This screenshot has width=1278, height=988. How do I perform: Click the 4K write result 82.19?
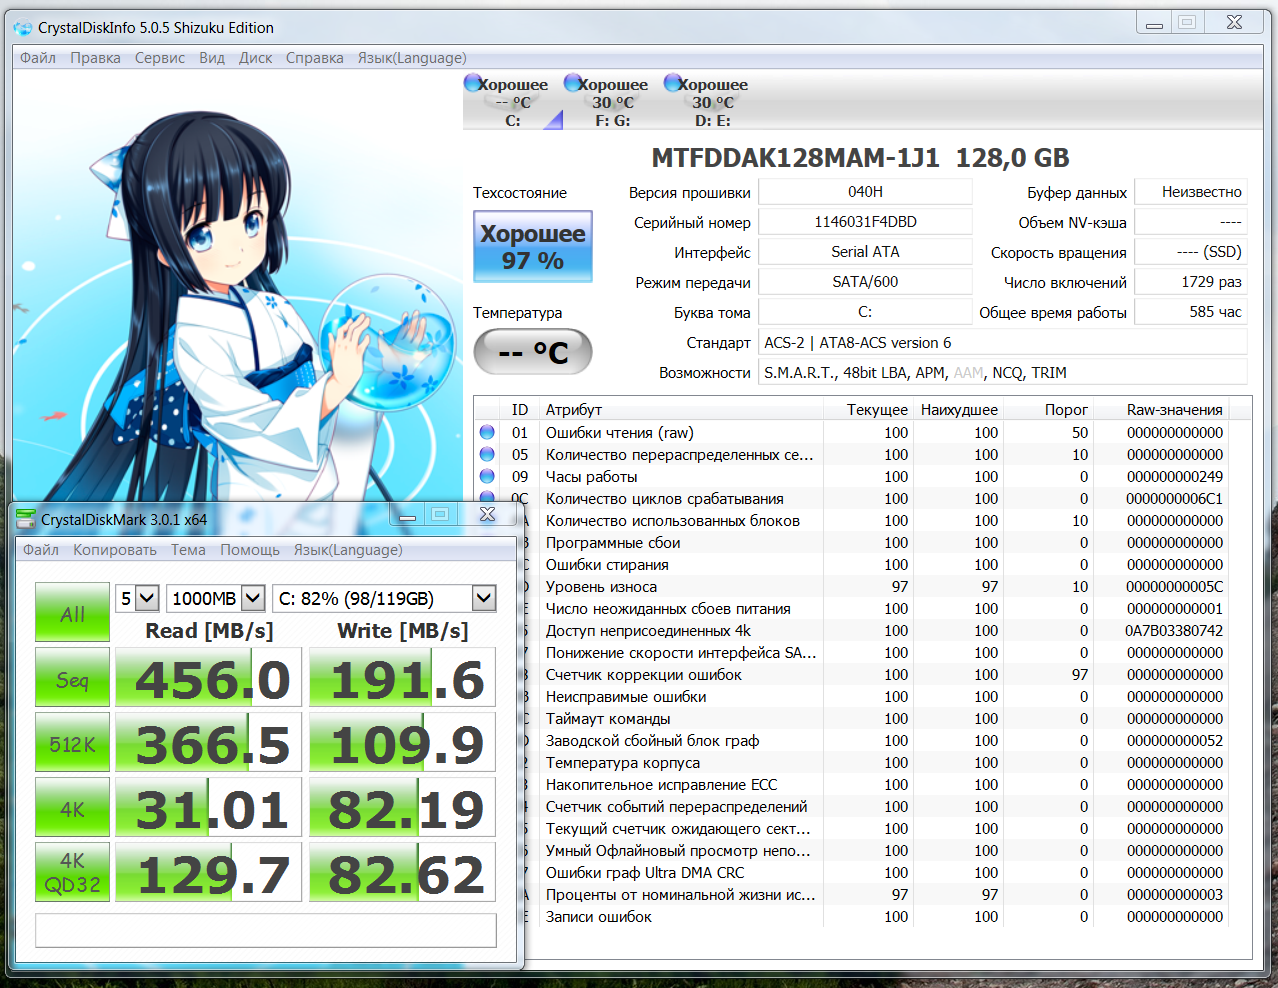402,808
